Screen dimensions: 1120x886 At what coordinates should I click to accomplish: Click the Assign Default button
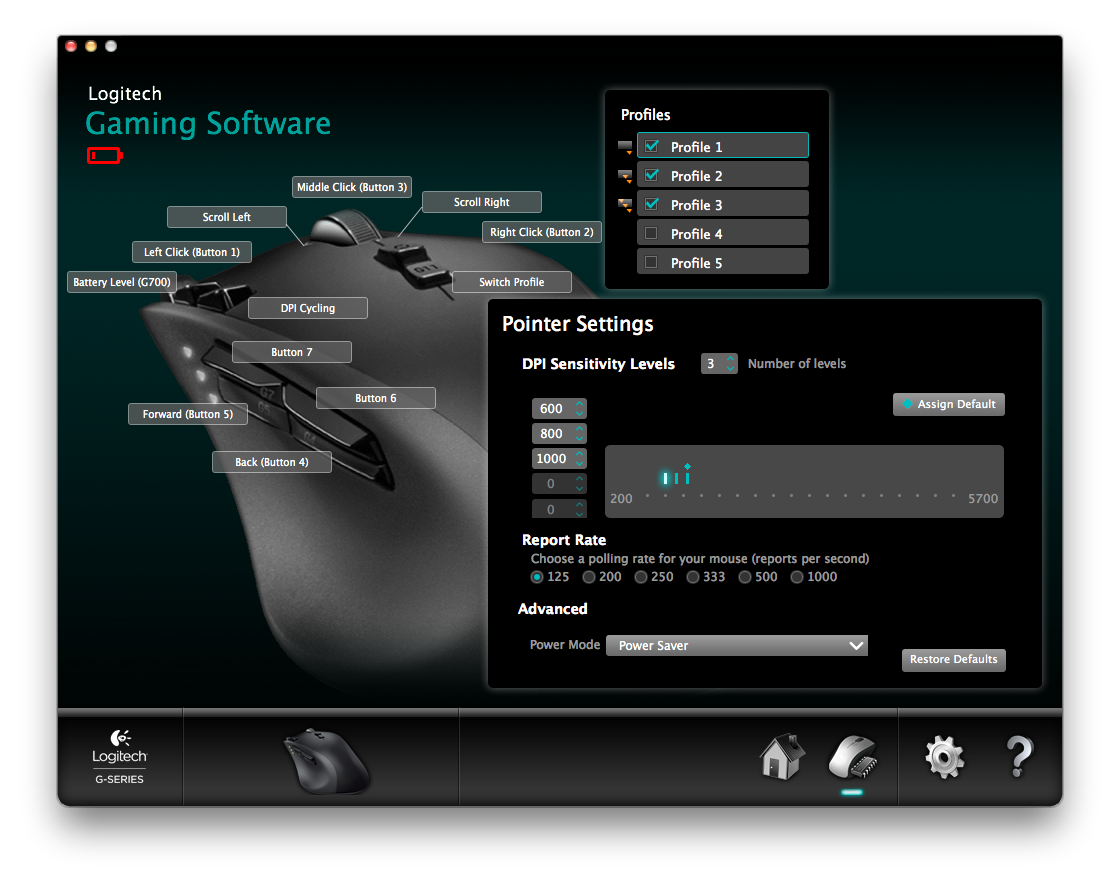(949, 404)
